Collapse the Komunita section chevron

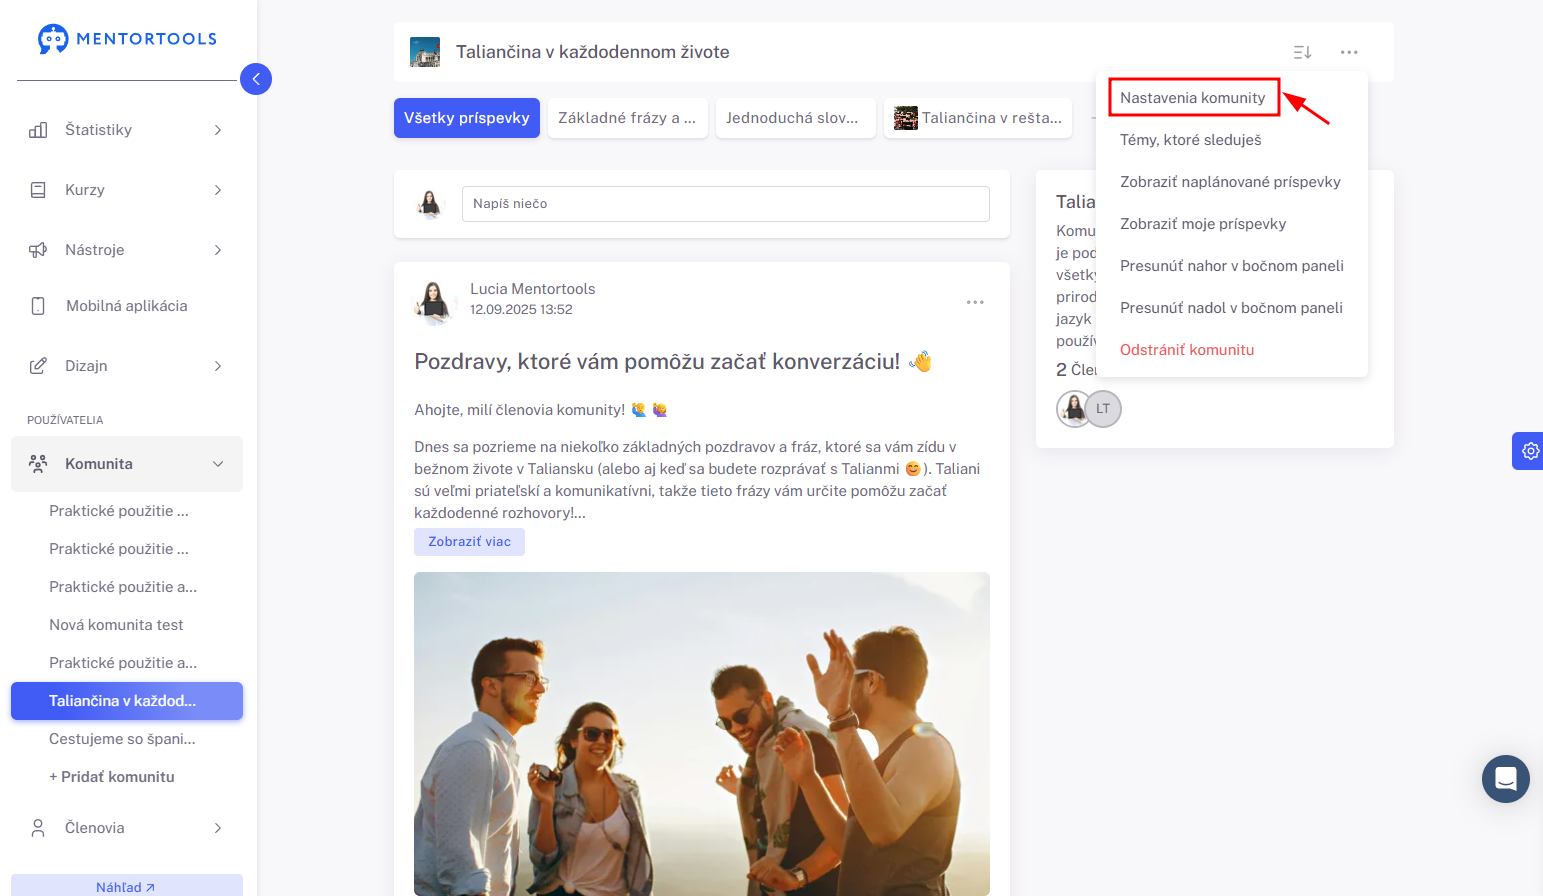click(x=218, y=464)
